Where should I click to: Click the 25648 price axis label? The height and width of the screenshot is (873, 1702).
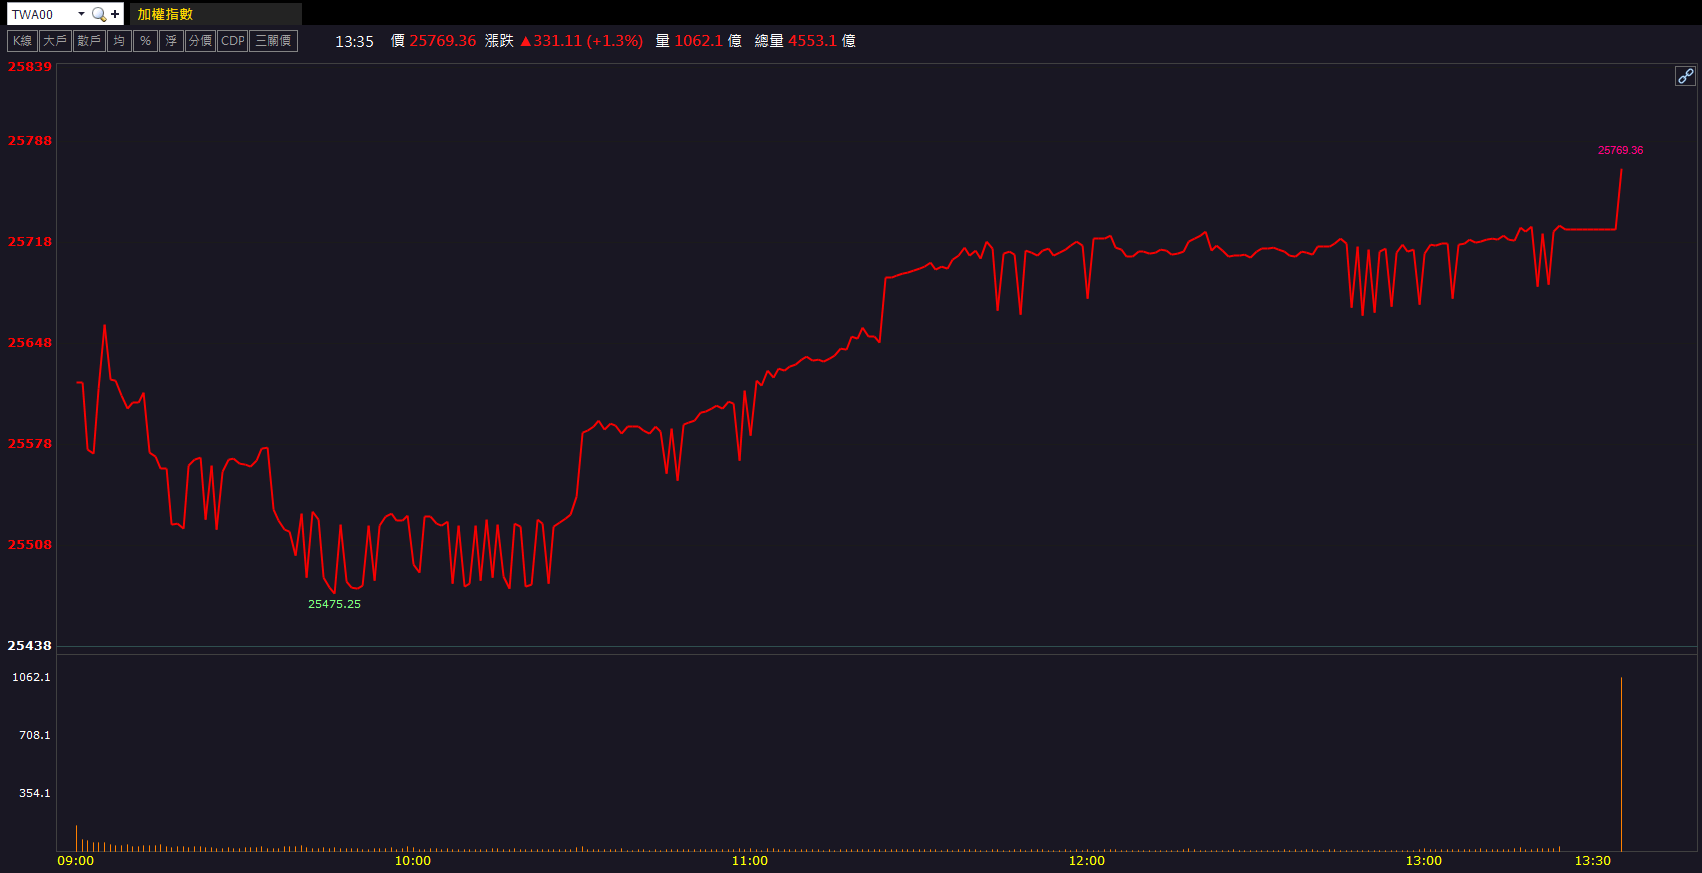[30, 343]
